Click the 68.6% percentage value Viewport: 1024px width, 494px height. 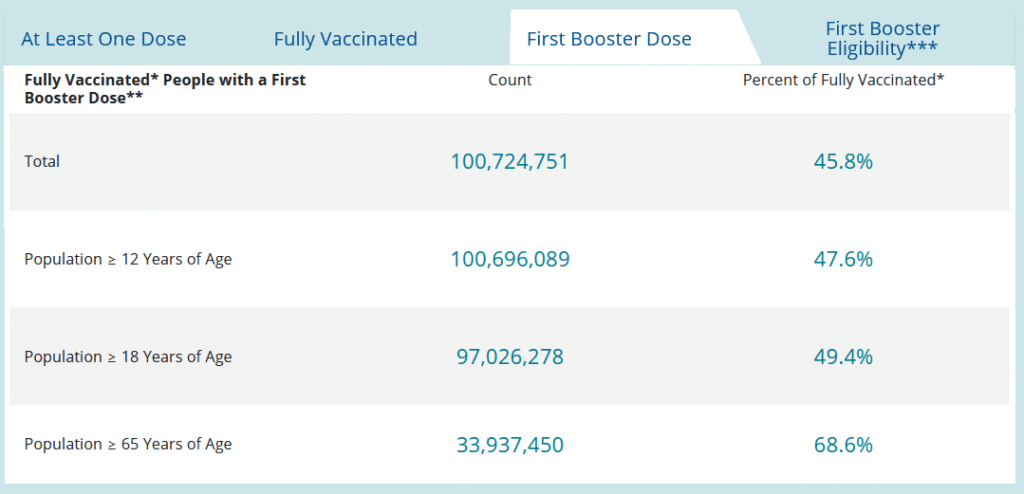pos(843,445)
